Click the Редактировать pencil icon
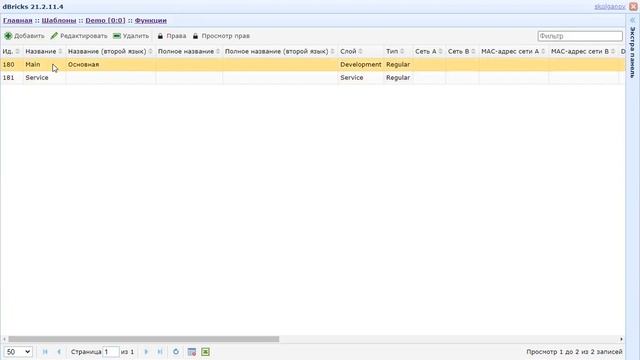 tap(54, 36)
